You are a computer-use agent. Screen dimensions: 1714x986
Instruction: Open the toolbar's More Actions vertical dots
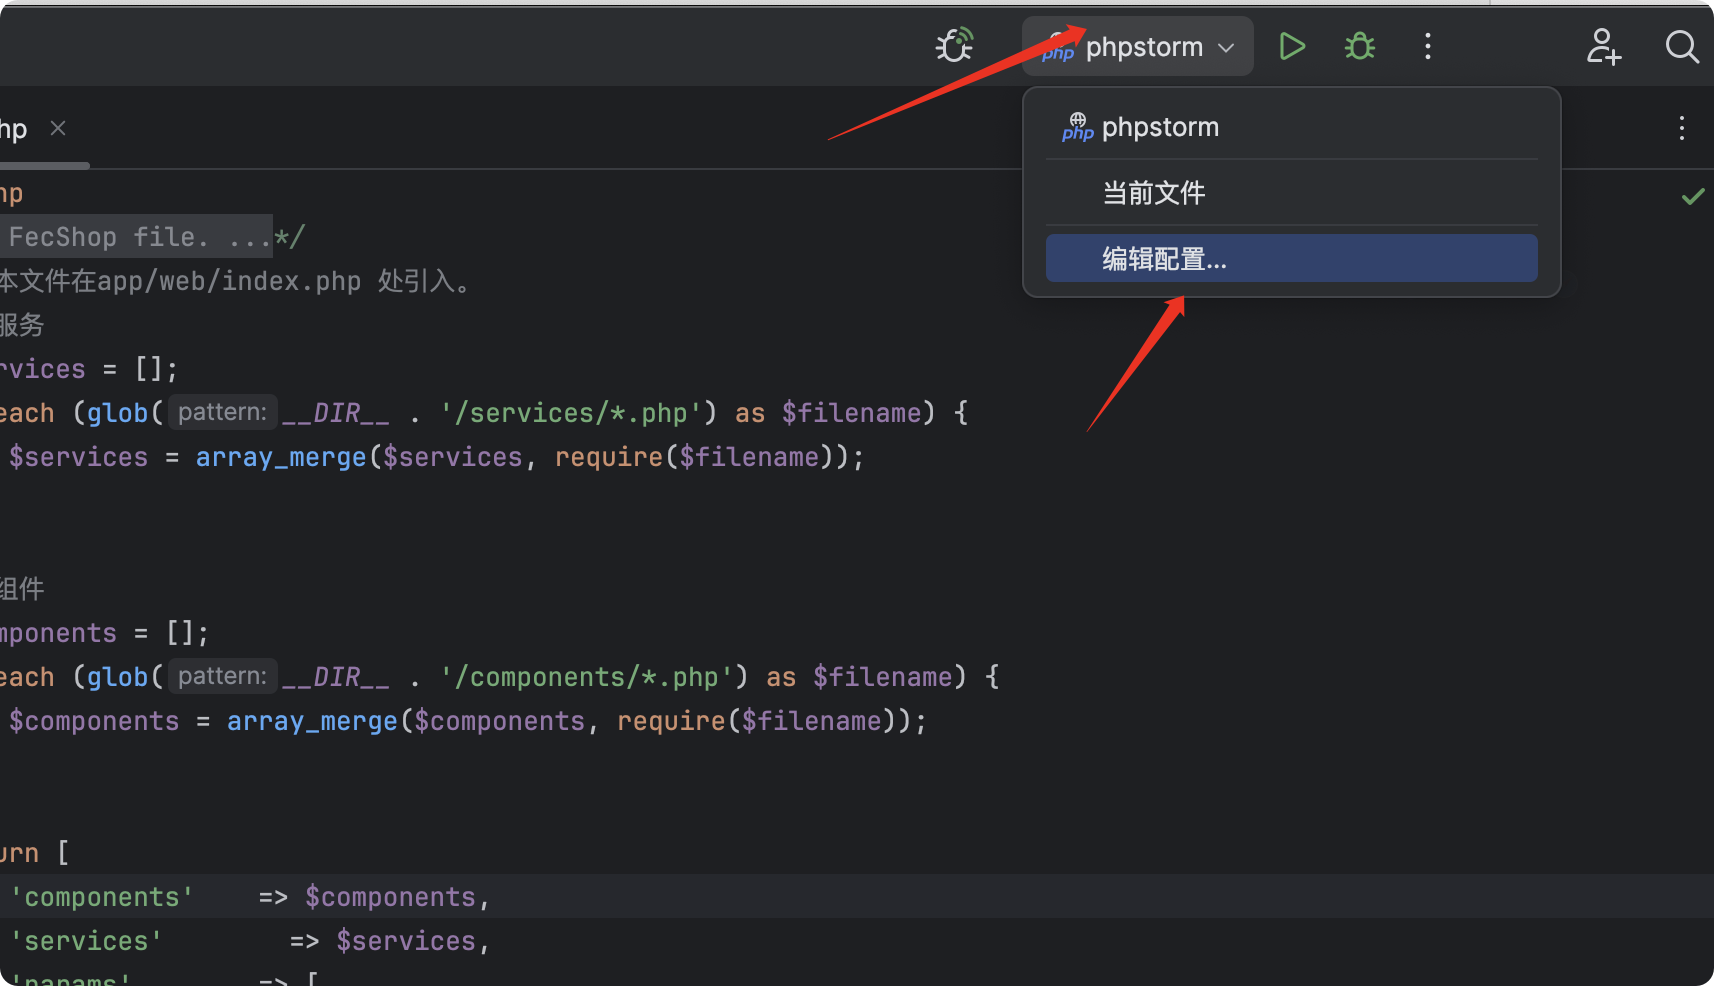(x=1428, y=46)
